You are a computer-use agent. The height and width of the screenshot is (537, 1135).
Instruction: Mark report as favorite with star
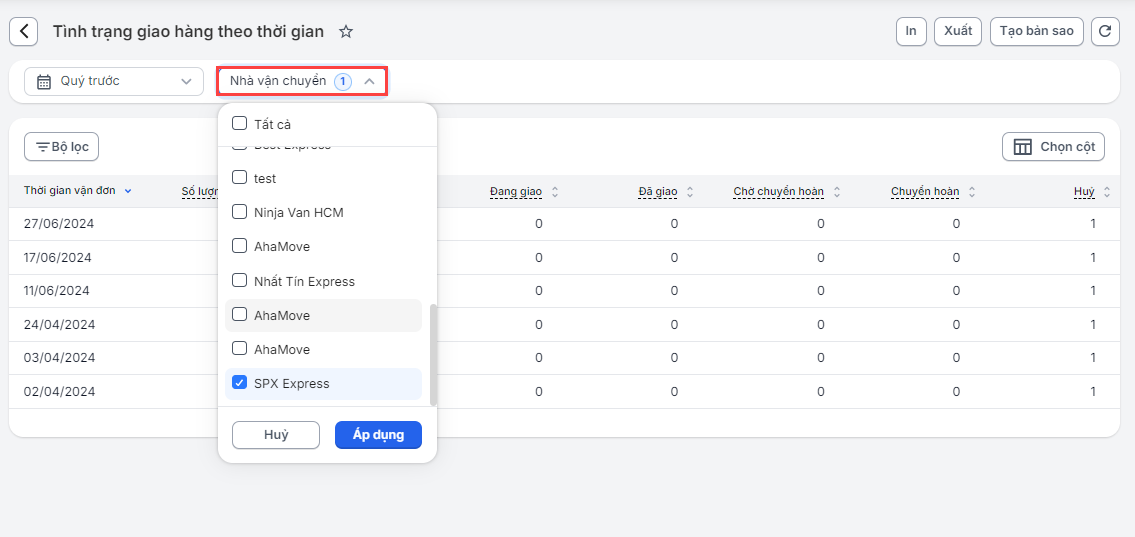tap(346, 32)
